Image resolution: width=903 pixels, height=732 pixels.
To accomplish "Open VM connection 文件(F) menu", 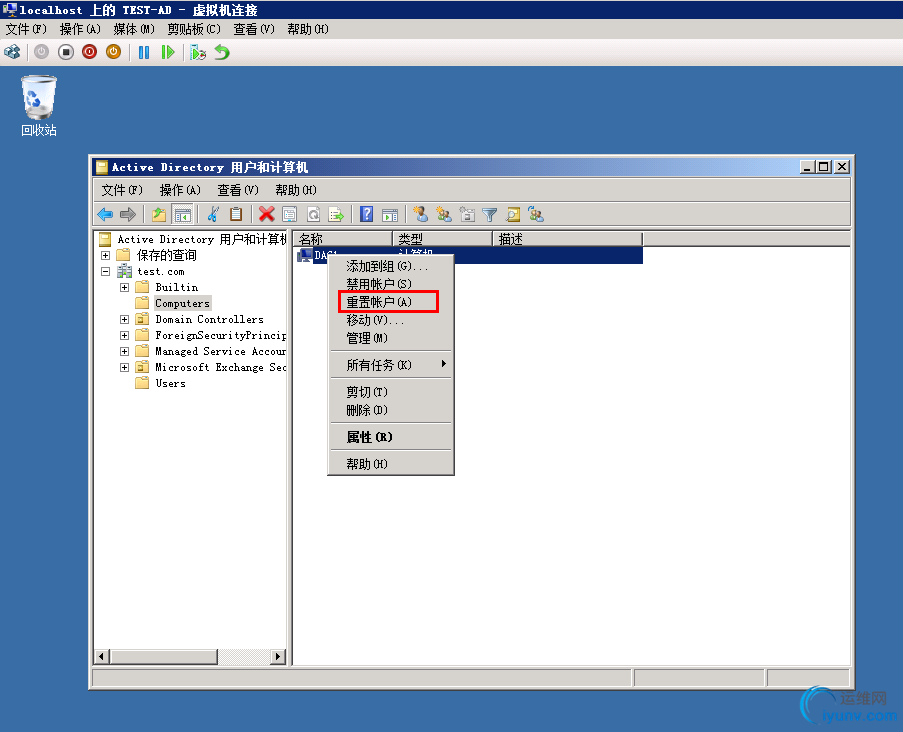I will [x=26, y=29].
